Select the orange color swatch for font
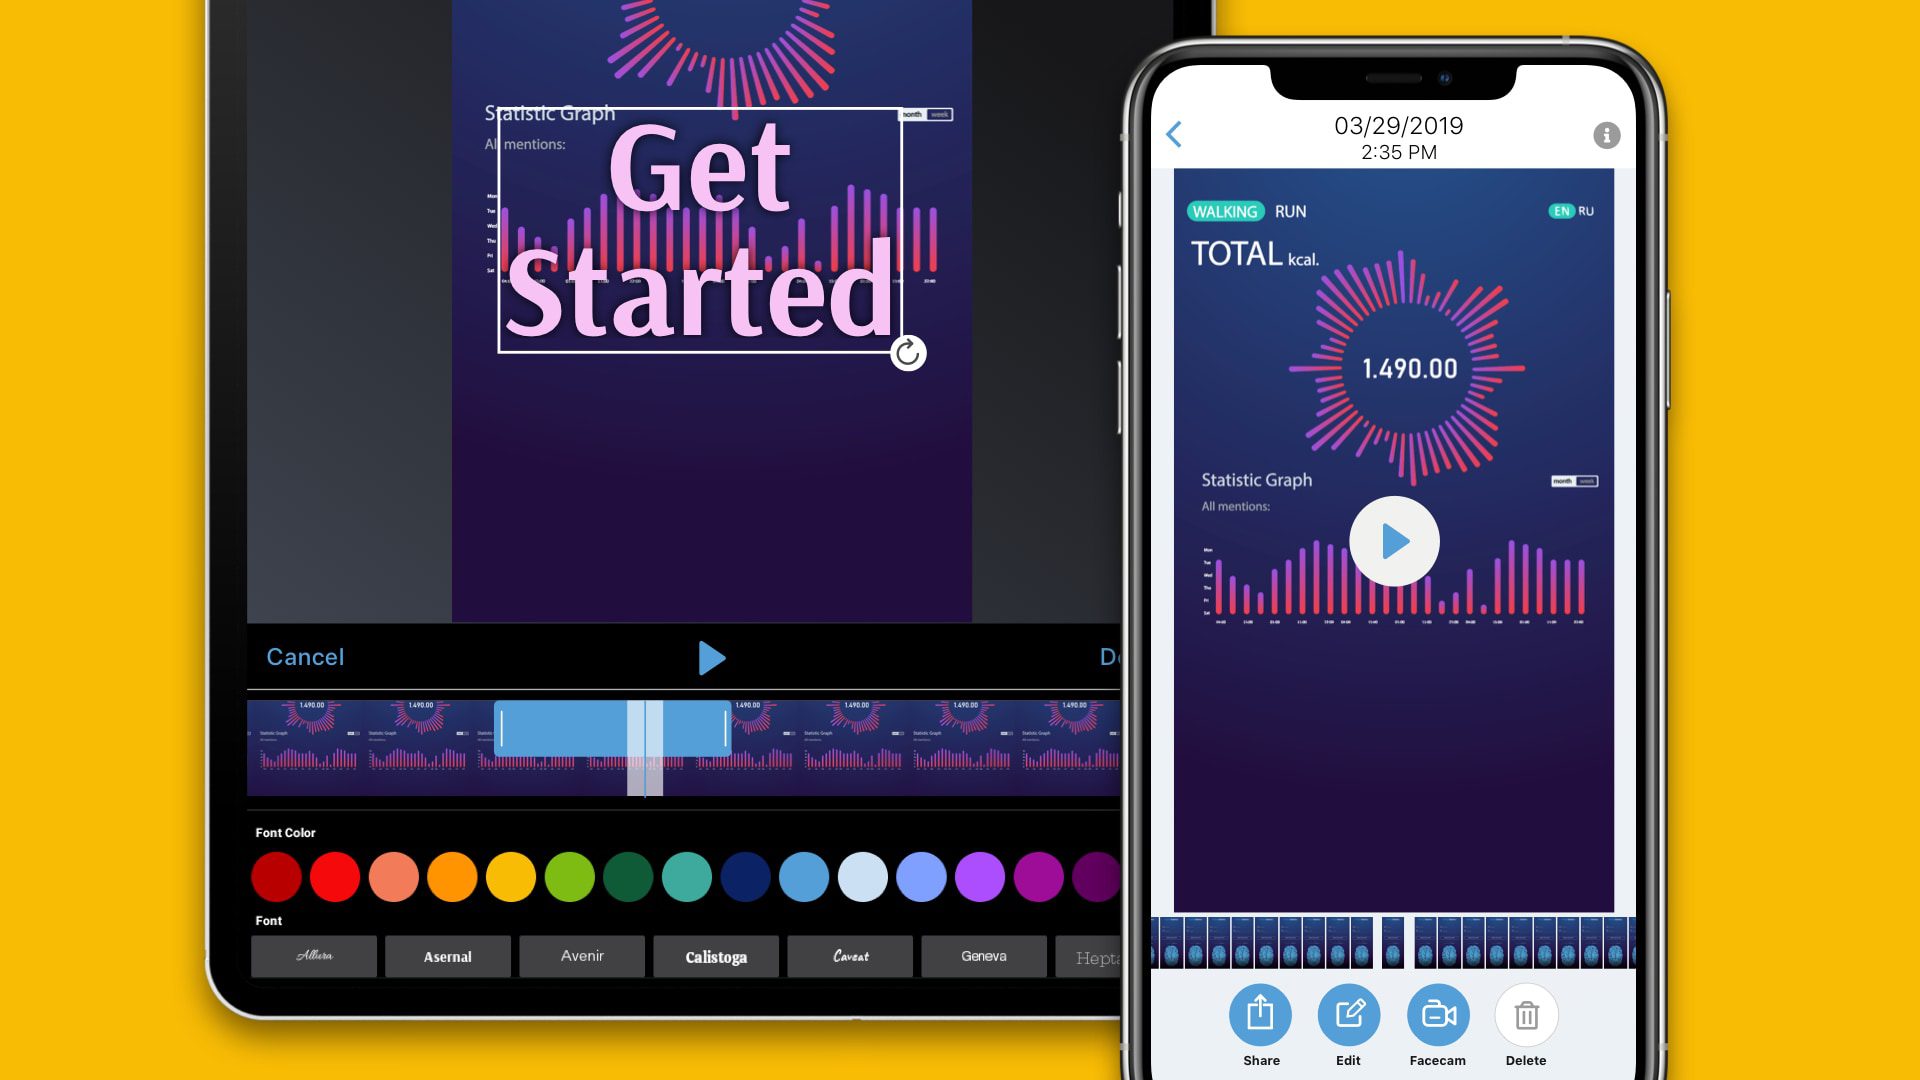 (451, 876)
